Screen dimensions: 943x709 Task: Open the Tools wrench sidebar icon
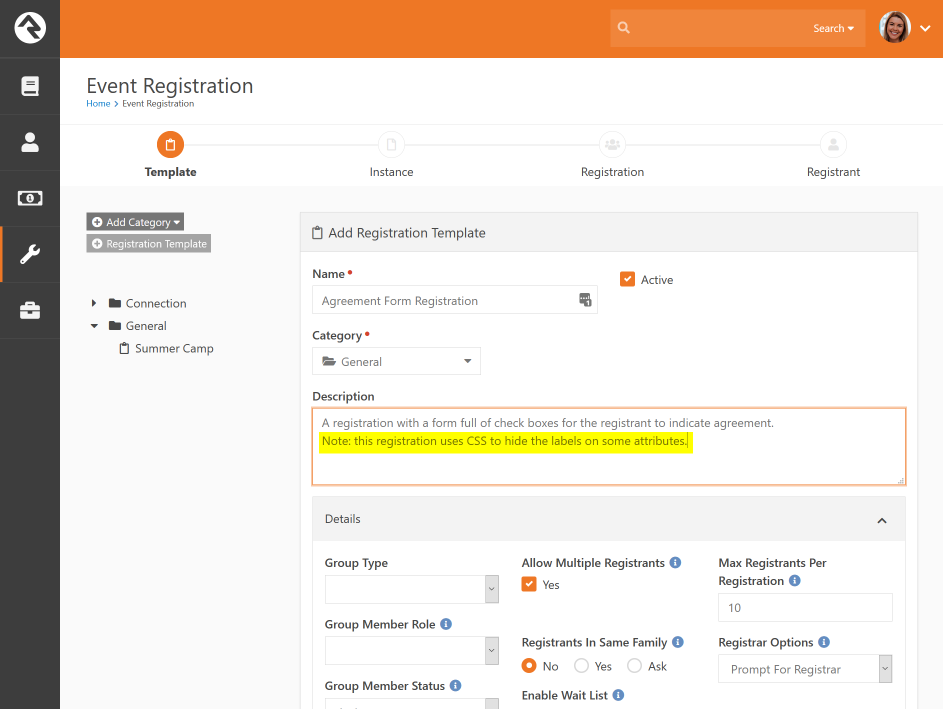click(x=29, y=254)
